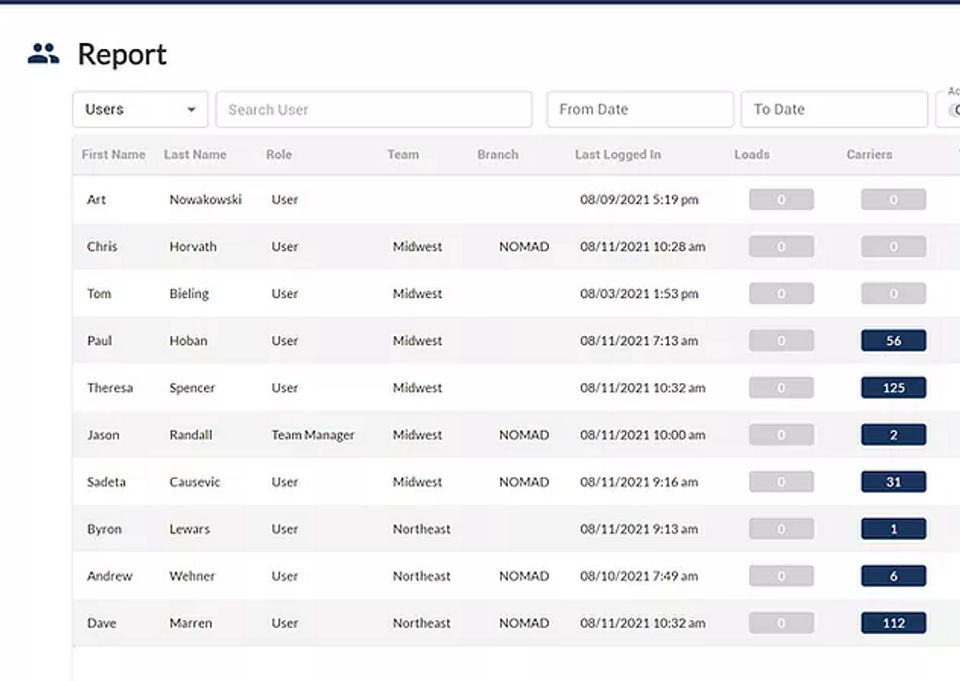960x681 pixels.
Task: Click Sadeta Causevic's 31 carriers badge
Action: tap(893, 482)
